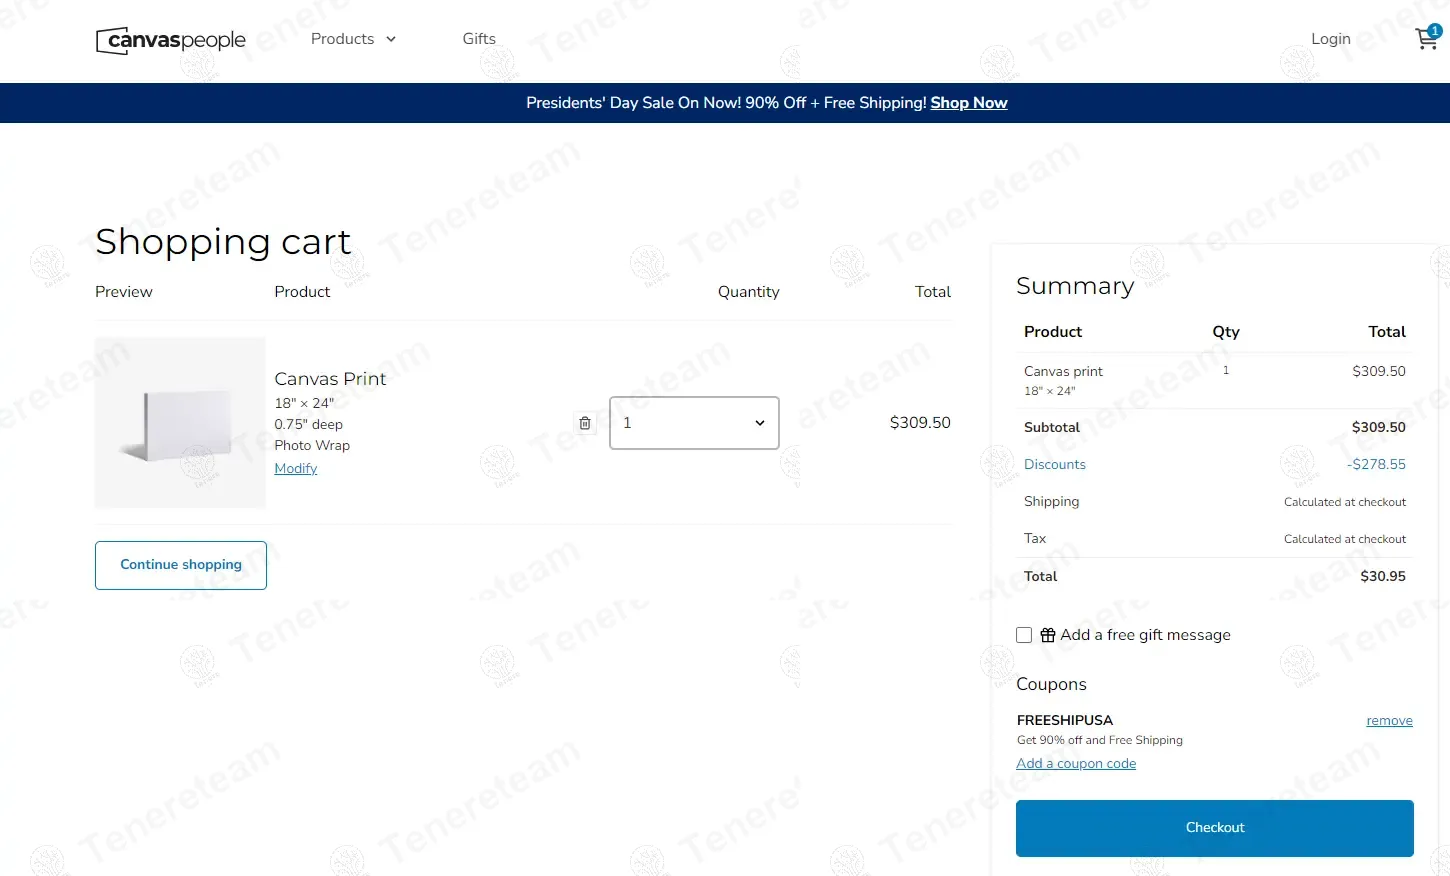The width and height of the screenshot is (1450, 876).
Task: Expand the Products menu
Action: pyautogui.click(x=353, y=39)
